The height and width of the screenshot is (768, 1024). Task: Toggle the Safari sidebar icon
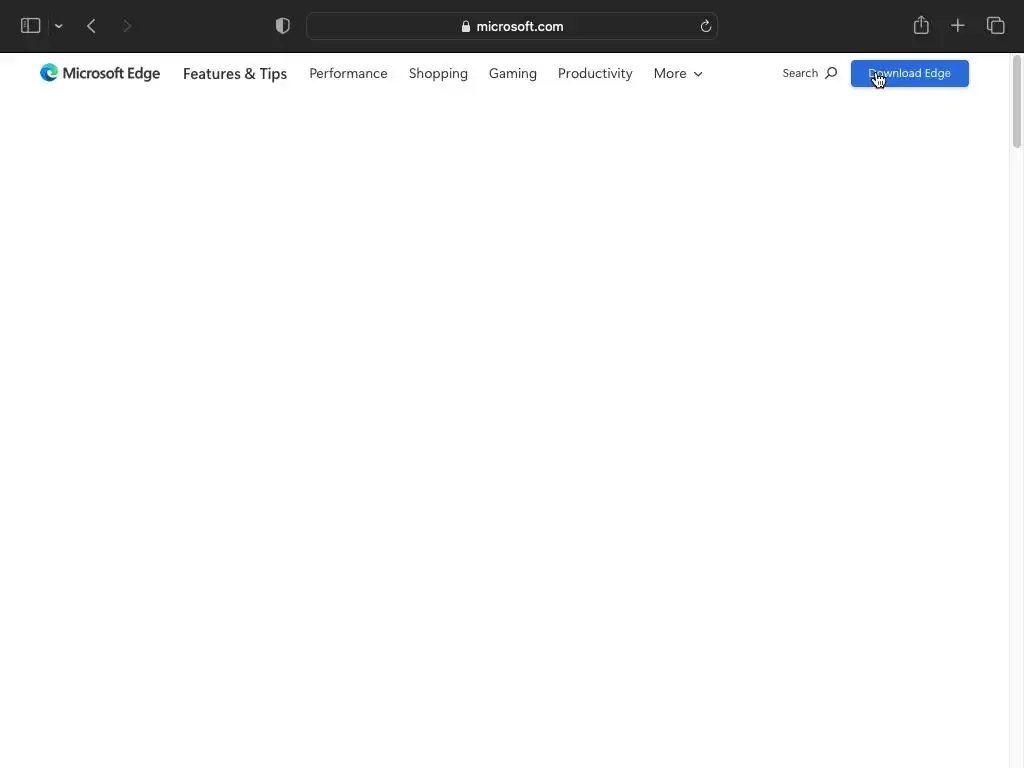point(31,26)
